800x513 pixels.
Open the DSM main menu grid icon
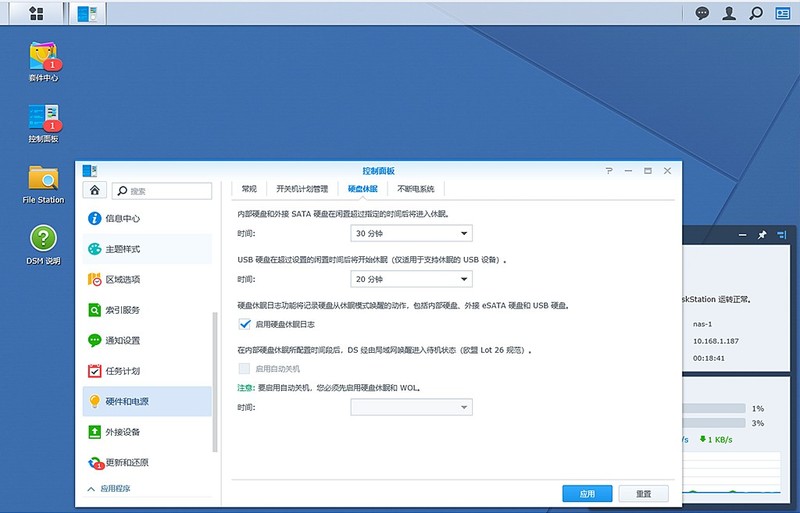click(x=36, y=13)
